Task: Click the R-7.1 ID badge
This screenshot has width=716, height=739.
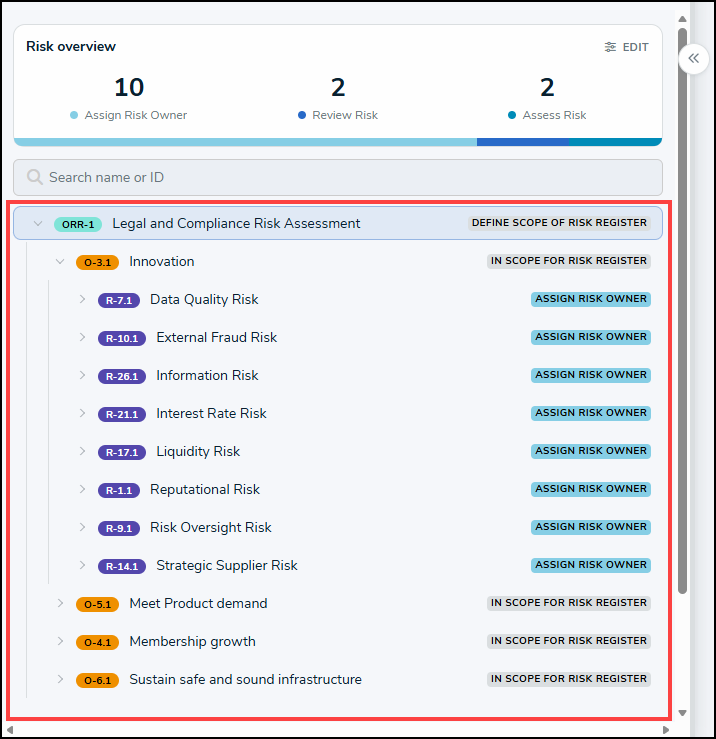Action: click(x=119, y=300)
